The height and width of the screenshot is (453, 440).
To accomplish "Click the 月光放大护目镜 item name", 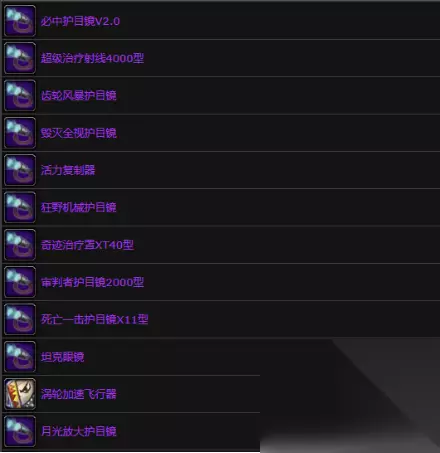I will [x=79, y=432].
